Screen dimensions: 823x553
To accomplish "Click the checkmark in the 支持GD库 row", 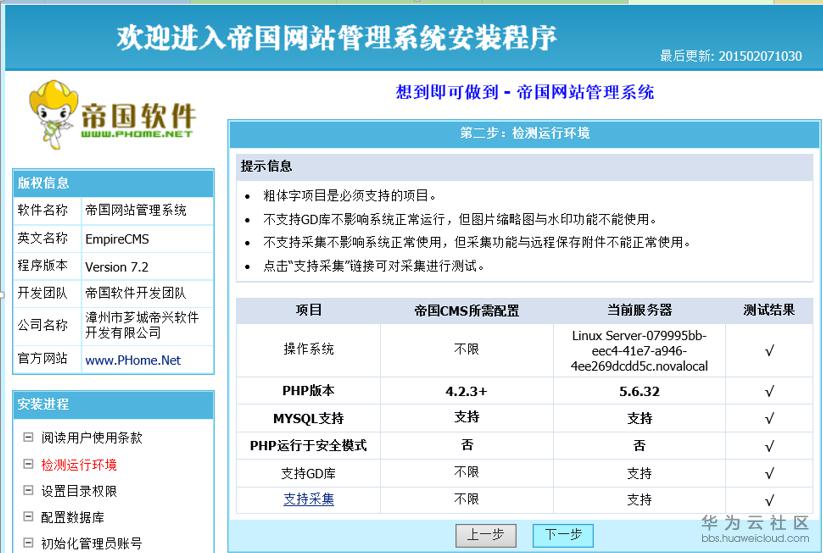I will pos(769,473).
